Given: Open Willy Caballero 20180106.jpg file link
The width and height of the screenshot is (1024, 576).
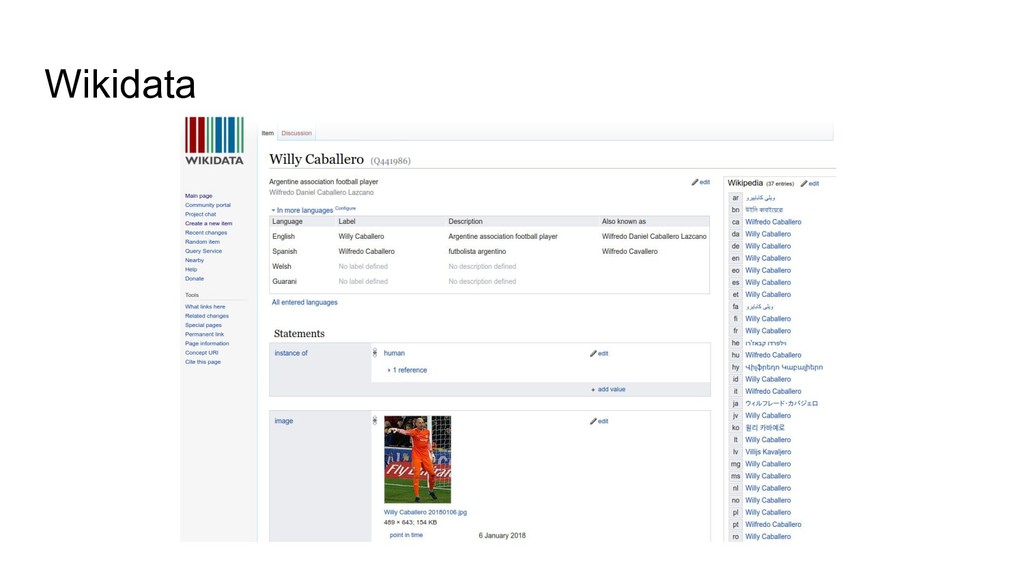Looking at the screenshot, I should 425,512.
